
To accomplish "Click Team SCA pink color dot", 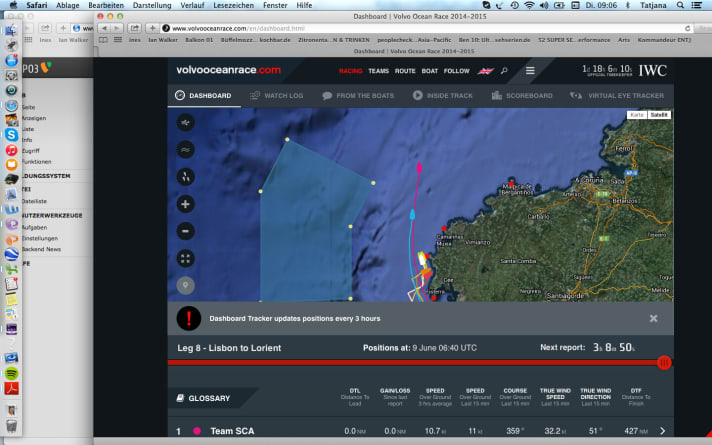I will (x=197, y=430).
